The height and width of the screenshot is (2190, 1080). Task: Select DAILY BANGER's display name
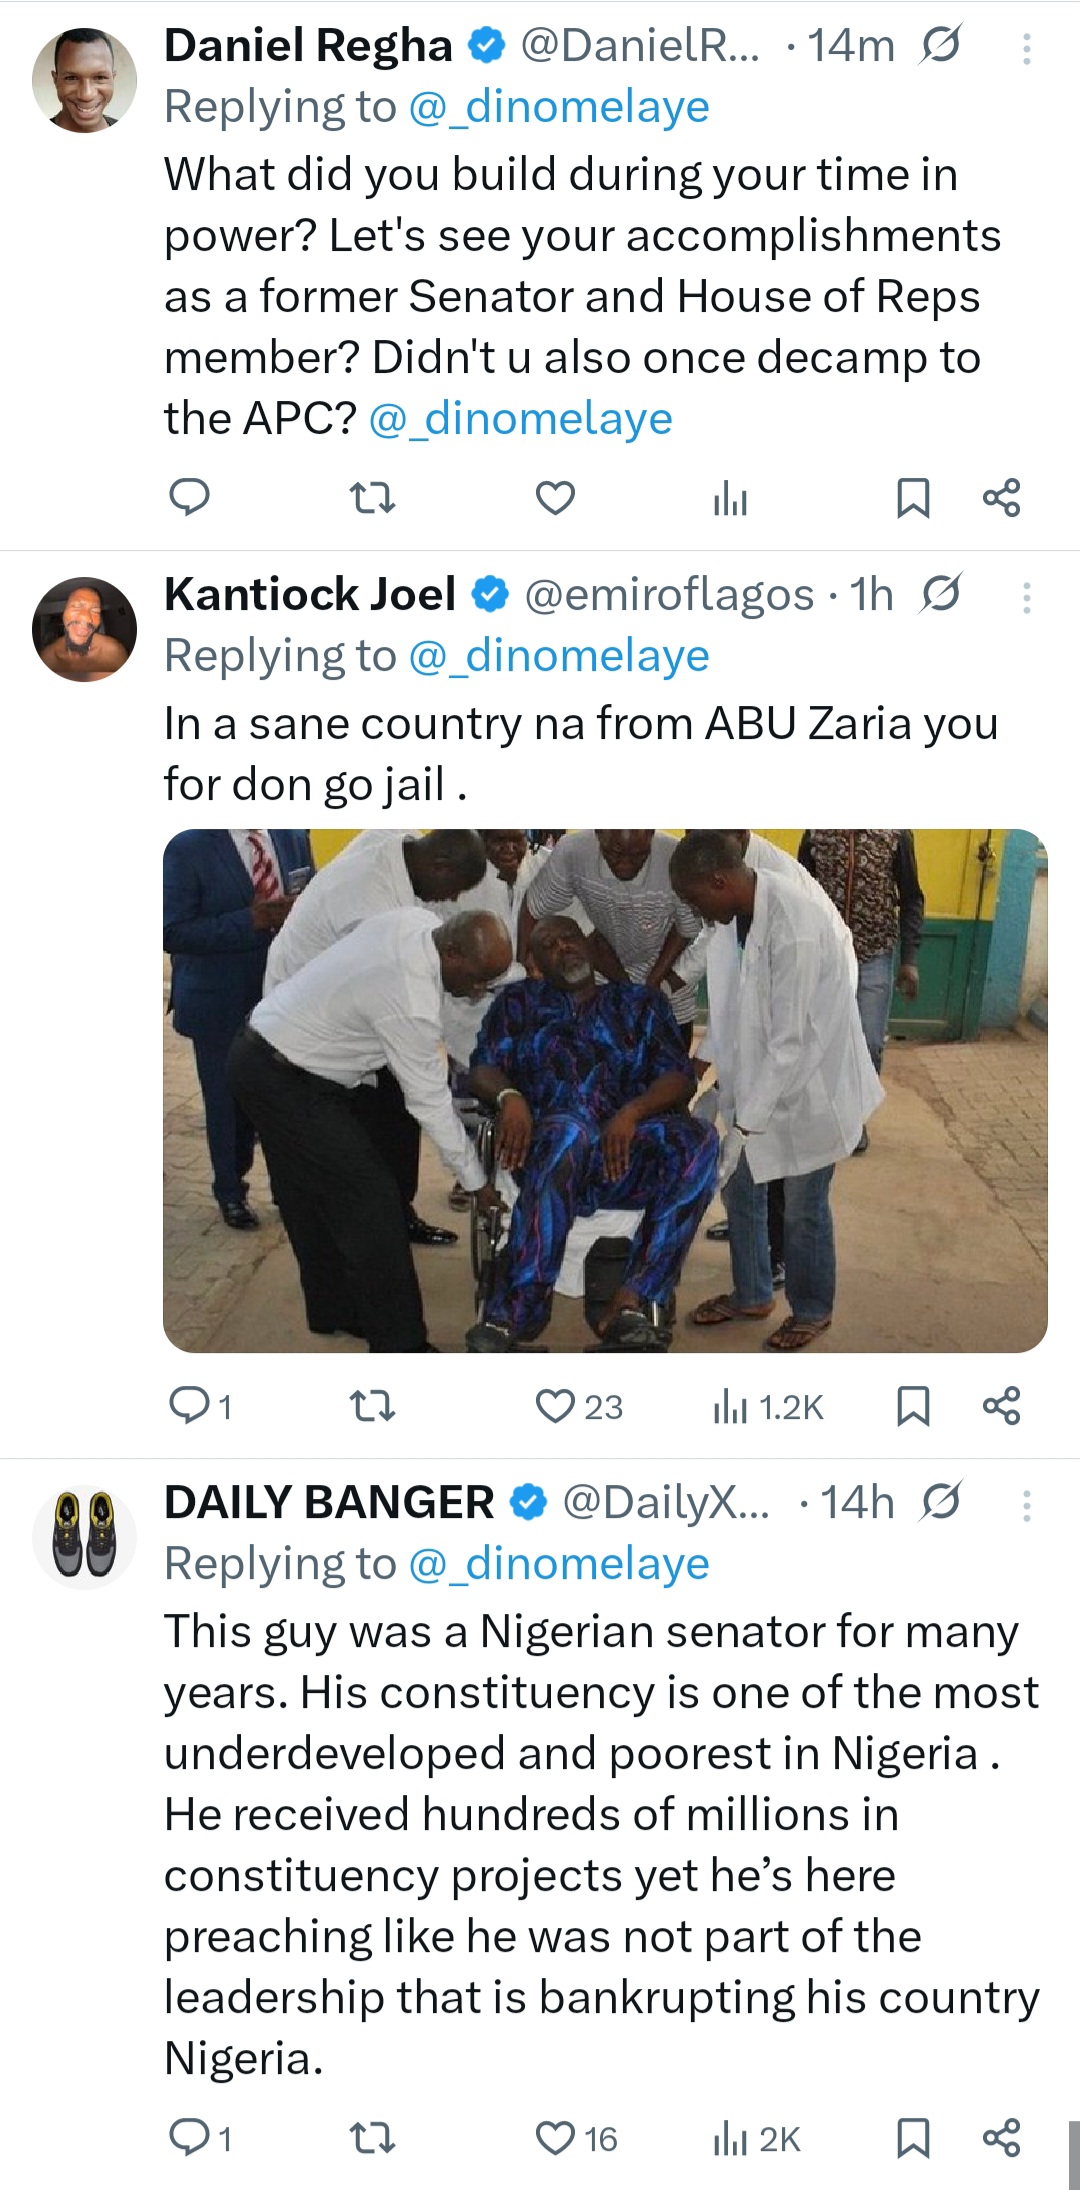[x=330, y=1501]
